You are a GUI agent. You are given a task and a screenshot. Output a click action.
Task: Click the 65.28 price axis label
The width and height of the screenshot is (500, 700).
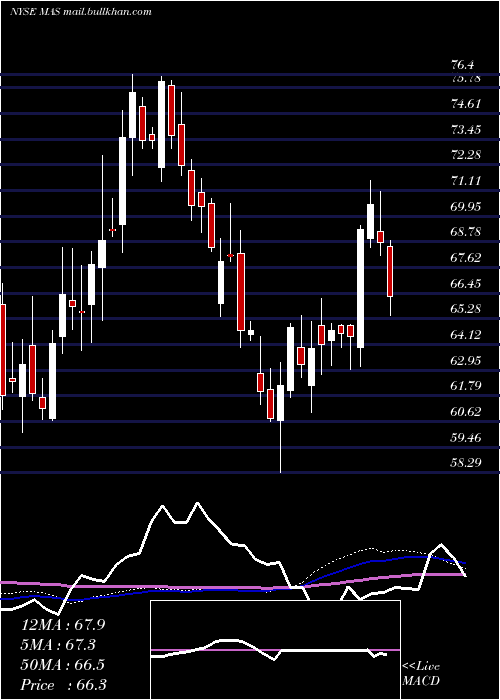click(x=466, y=309)
